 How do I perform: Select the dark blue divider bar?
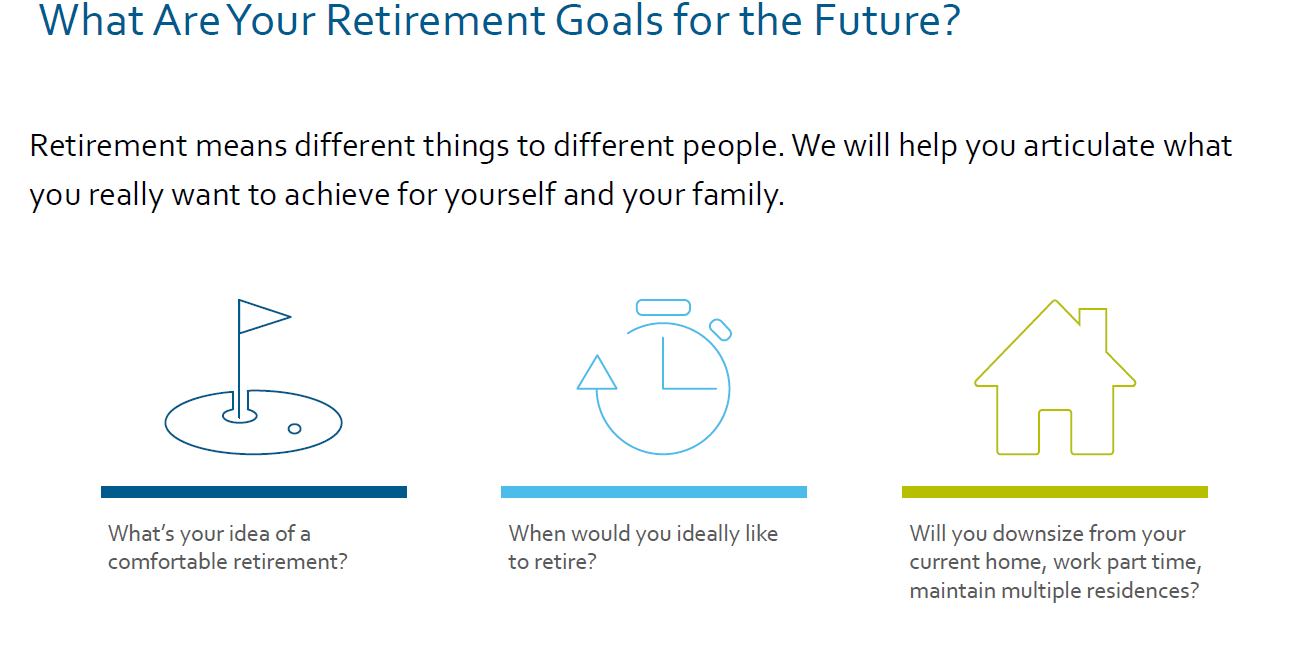tap(254, 492)
